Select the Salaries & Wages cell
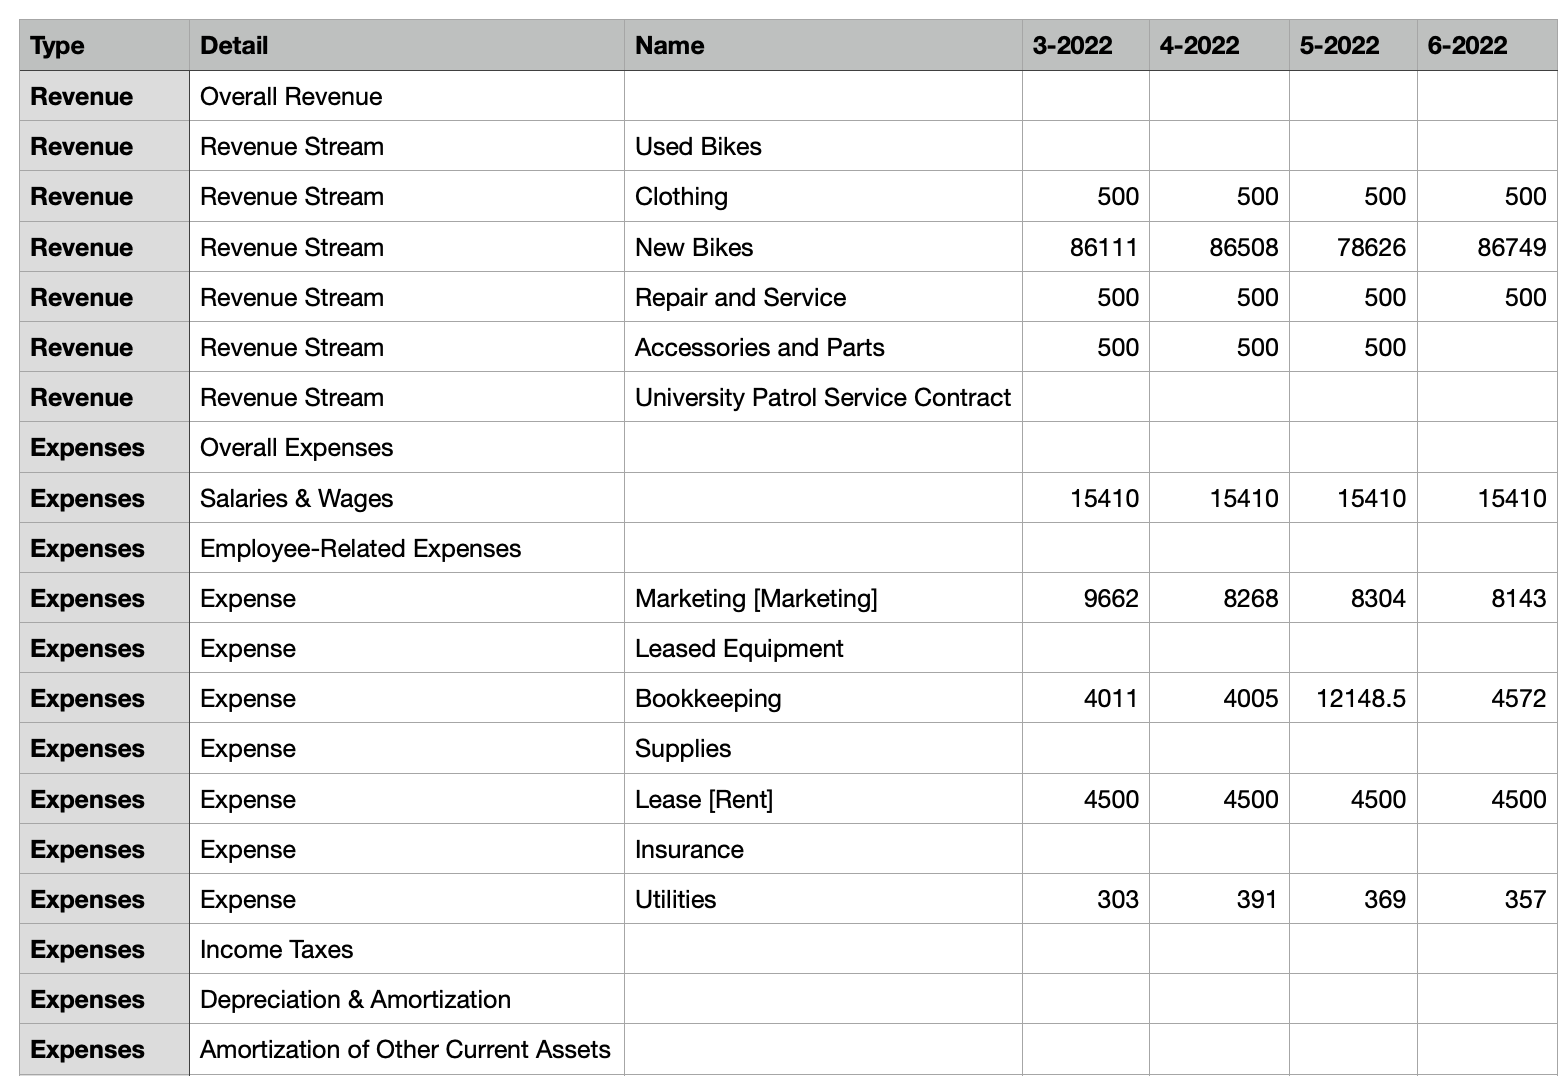 coord(407,498)
